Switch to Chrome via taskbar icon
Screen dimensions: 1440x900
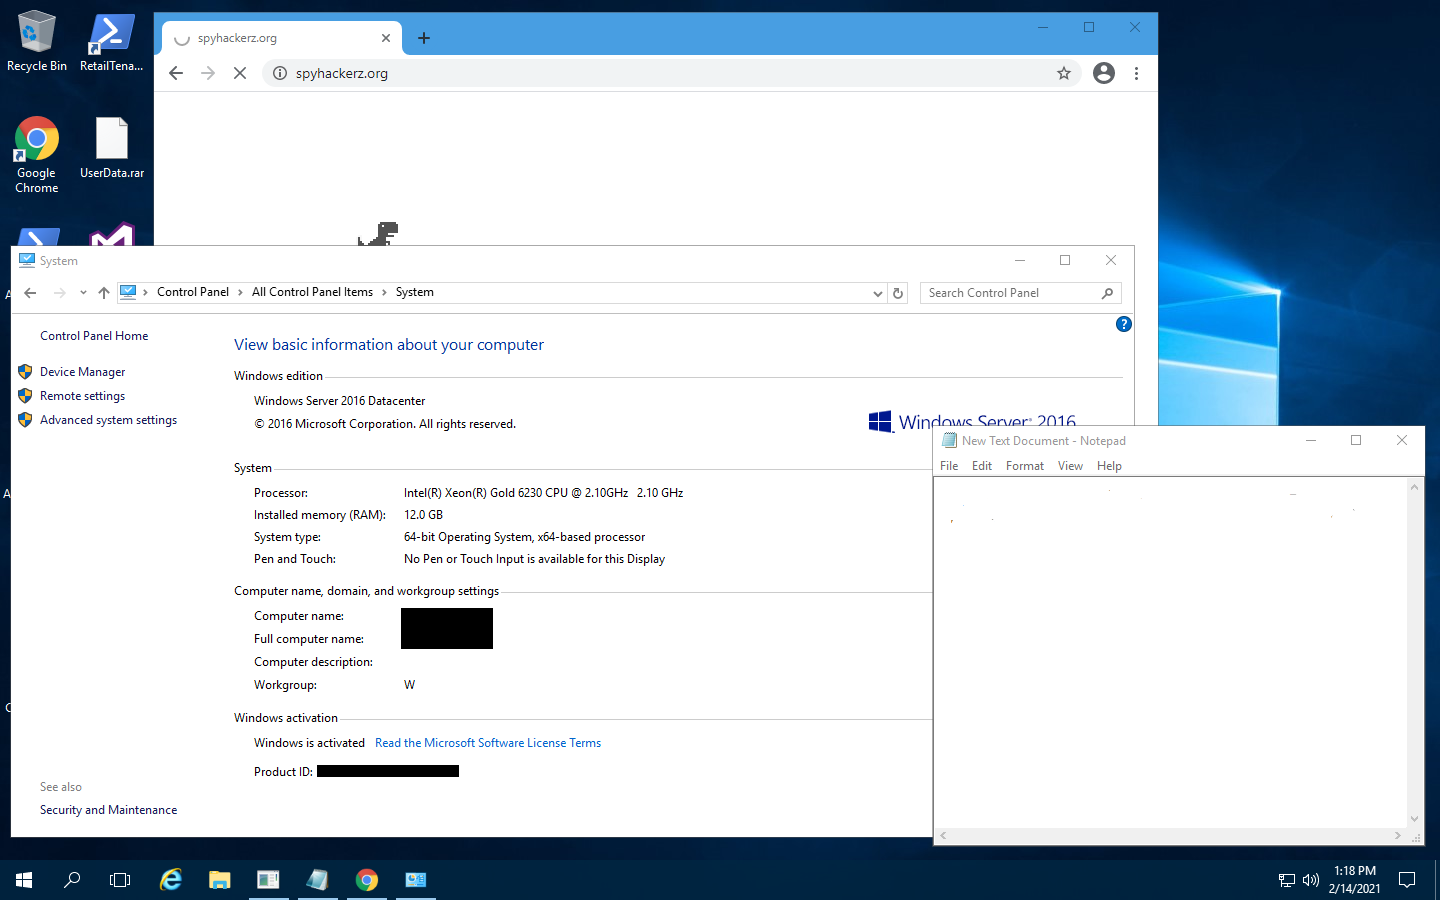pyautogui.click(x=367, y=880)
